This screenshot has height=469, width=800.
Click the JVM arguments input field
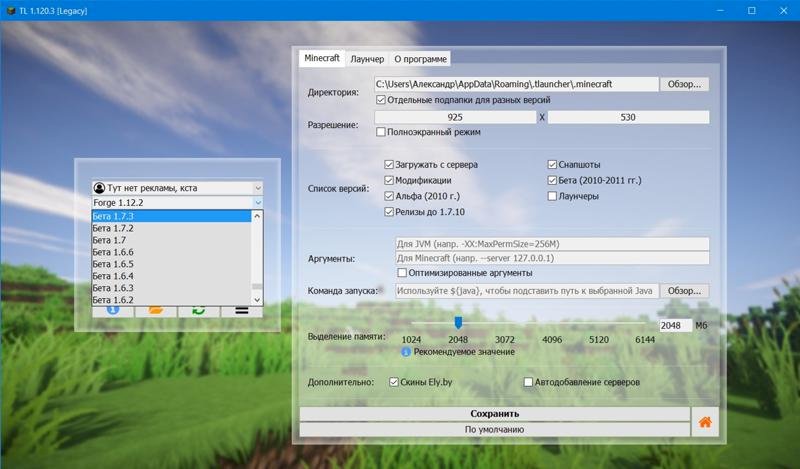552,244
